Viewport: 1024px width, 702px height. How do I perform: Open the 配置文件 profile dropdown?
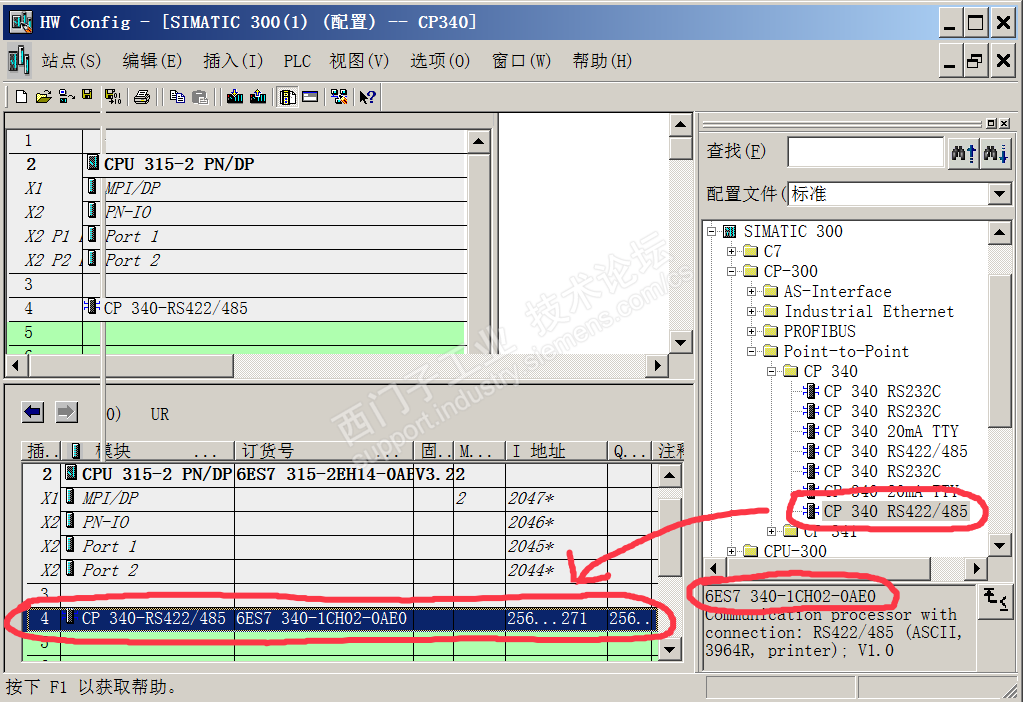(999, 194)
